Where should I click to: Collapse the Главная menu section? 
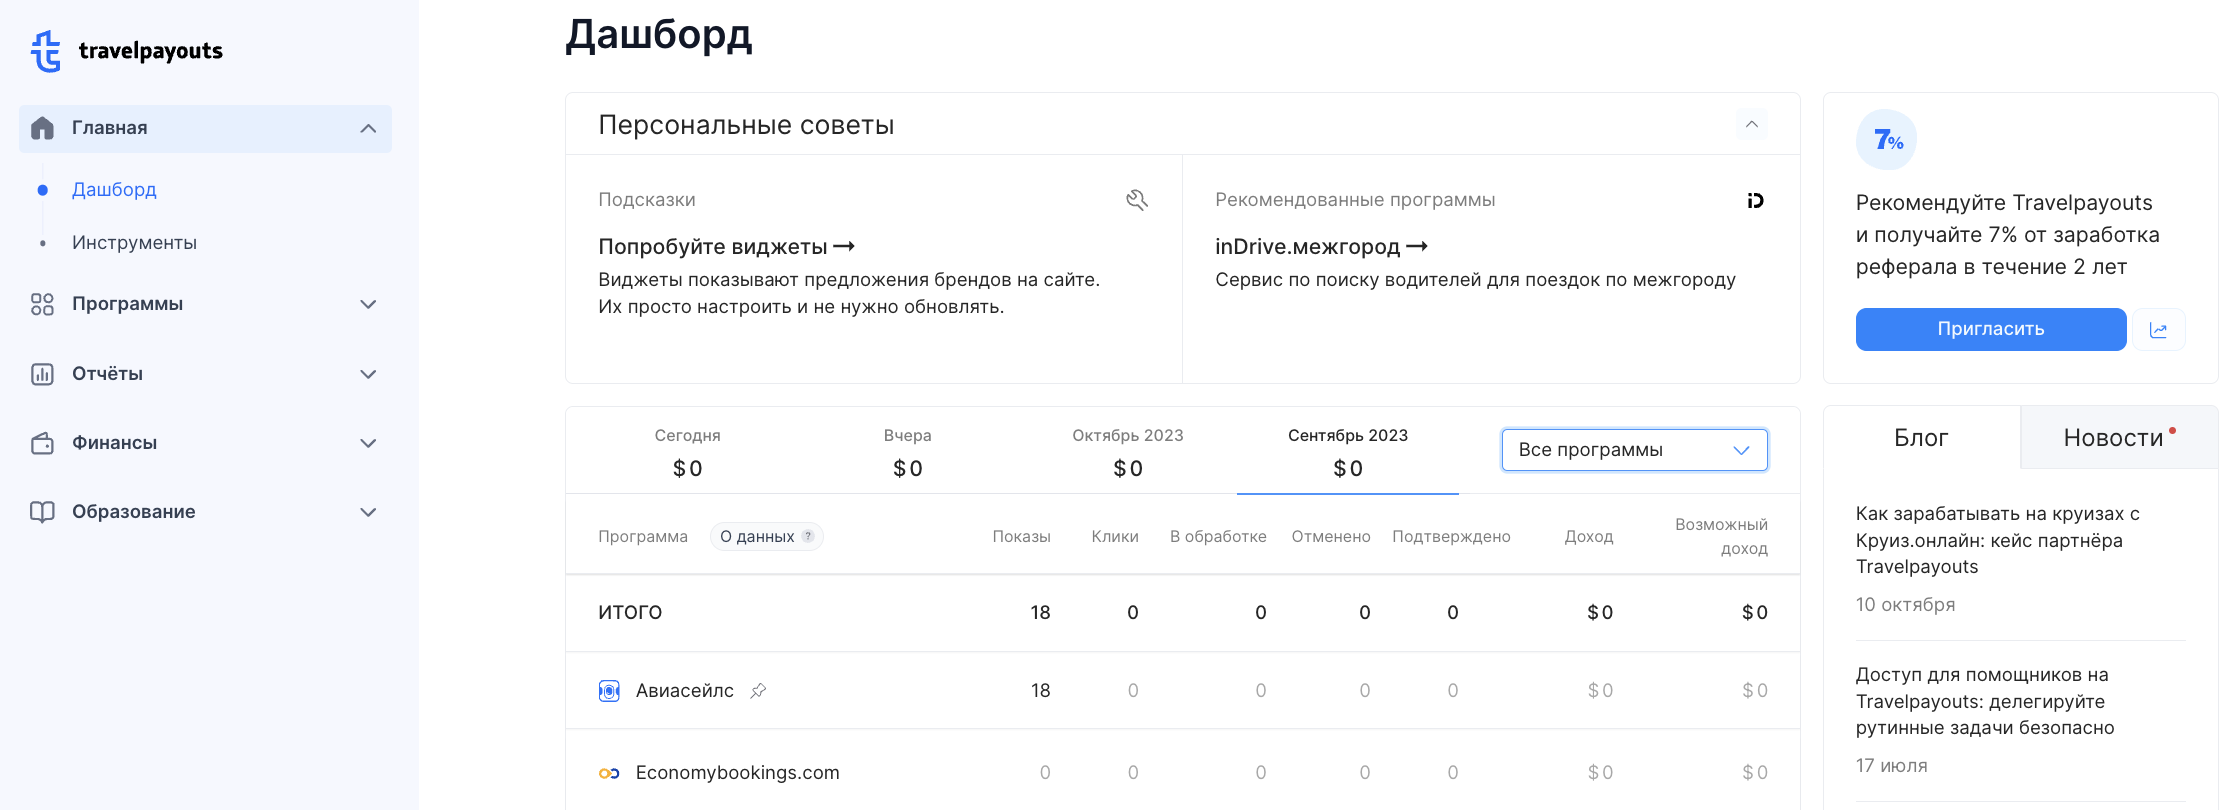click(x=368, y=128)
